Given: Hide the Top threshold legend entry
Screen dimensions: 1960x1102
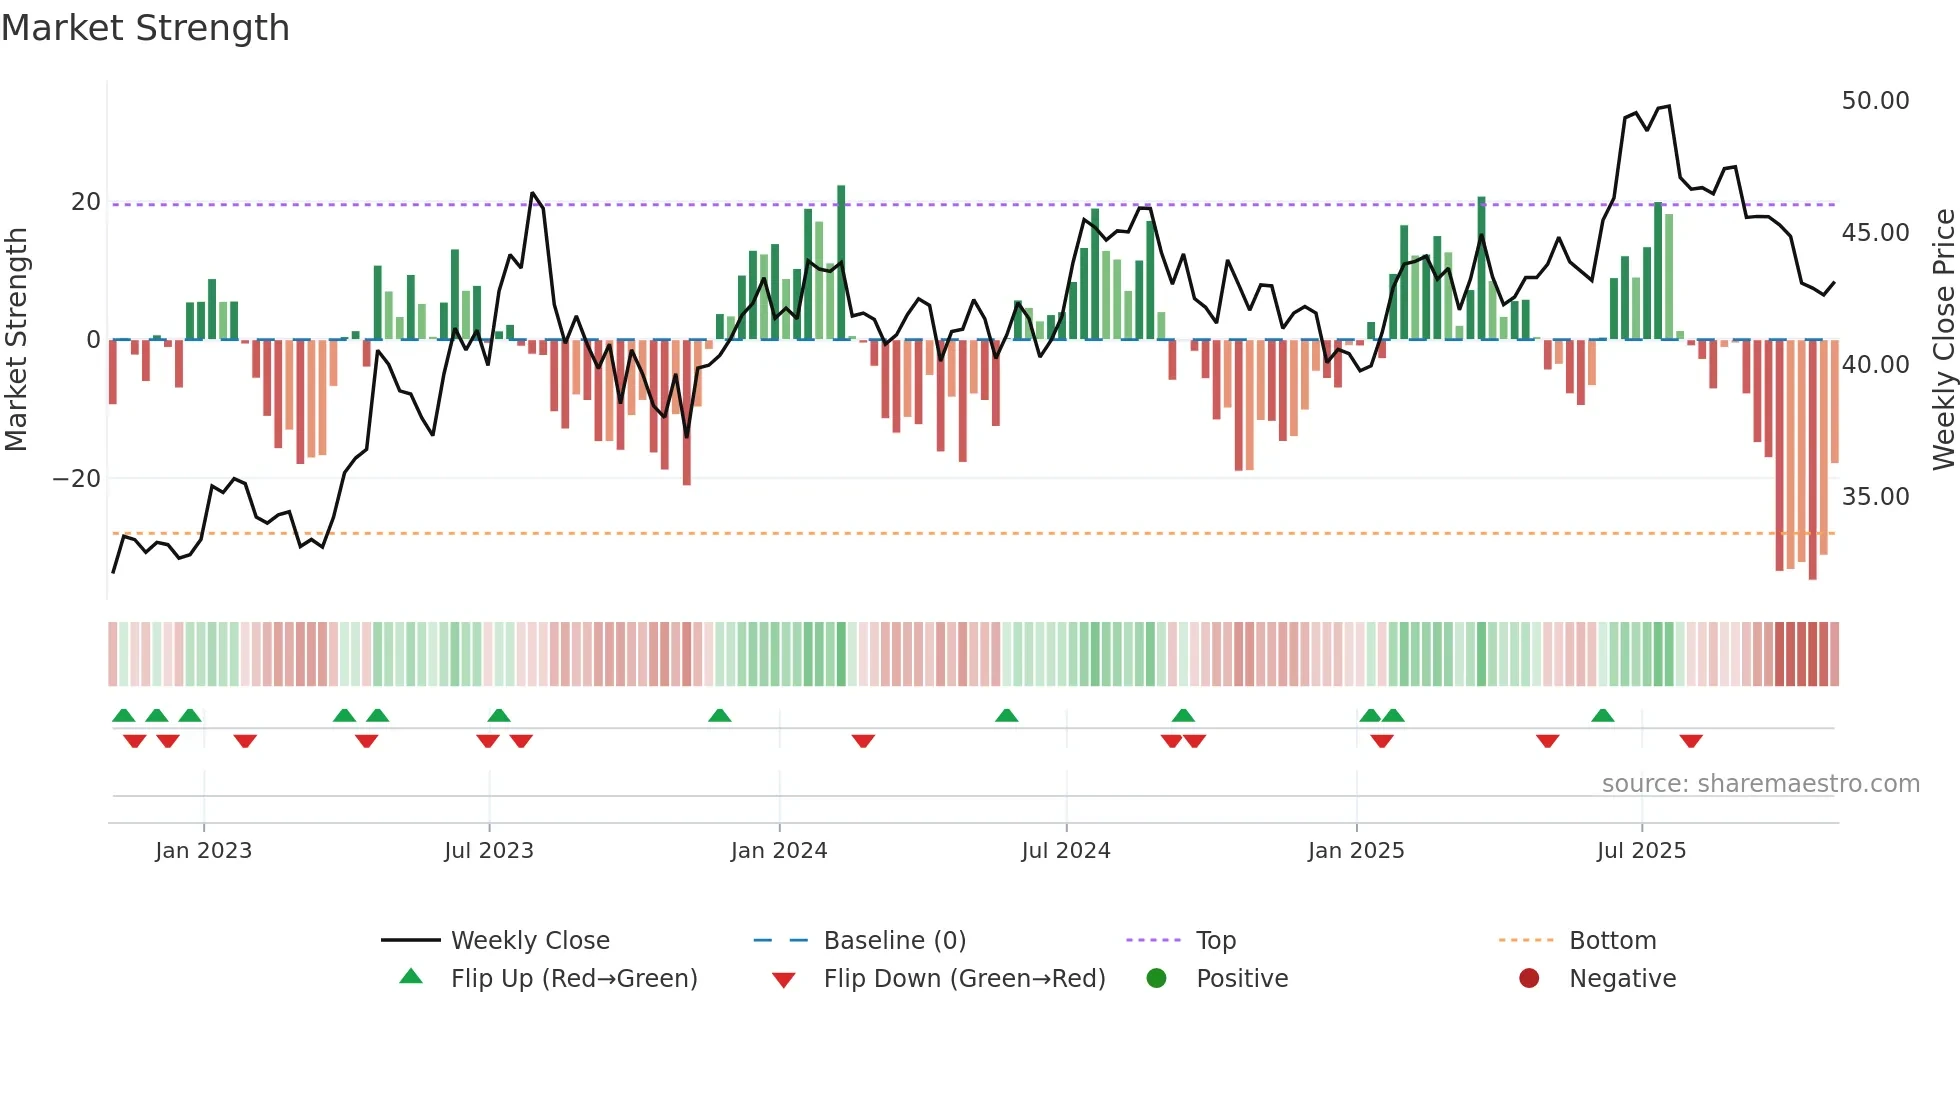Looking at the screenshot, I should click(x=1215, y=940).
